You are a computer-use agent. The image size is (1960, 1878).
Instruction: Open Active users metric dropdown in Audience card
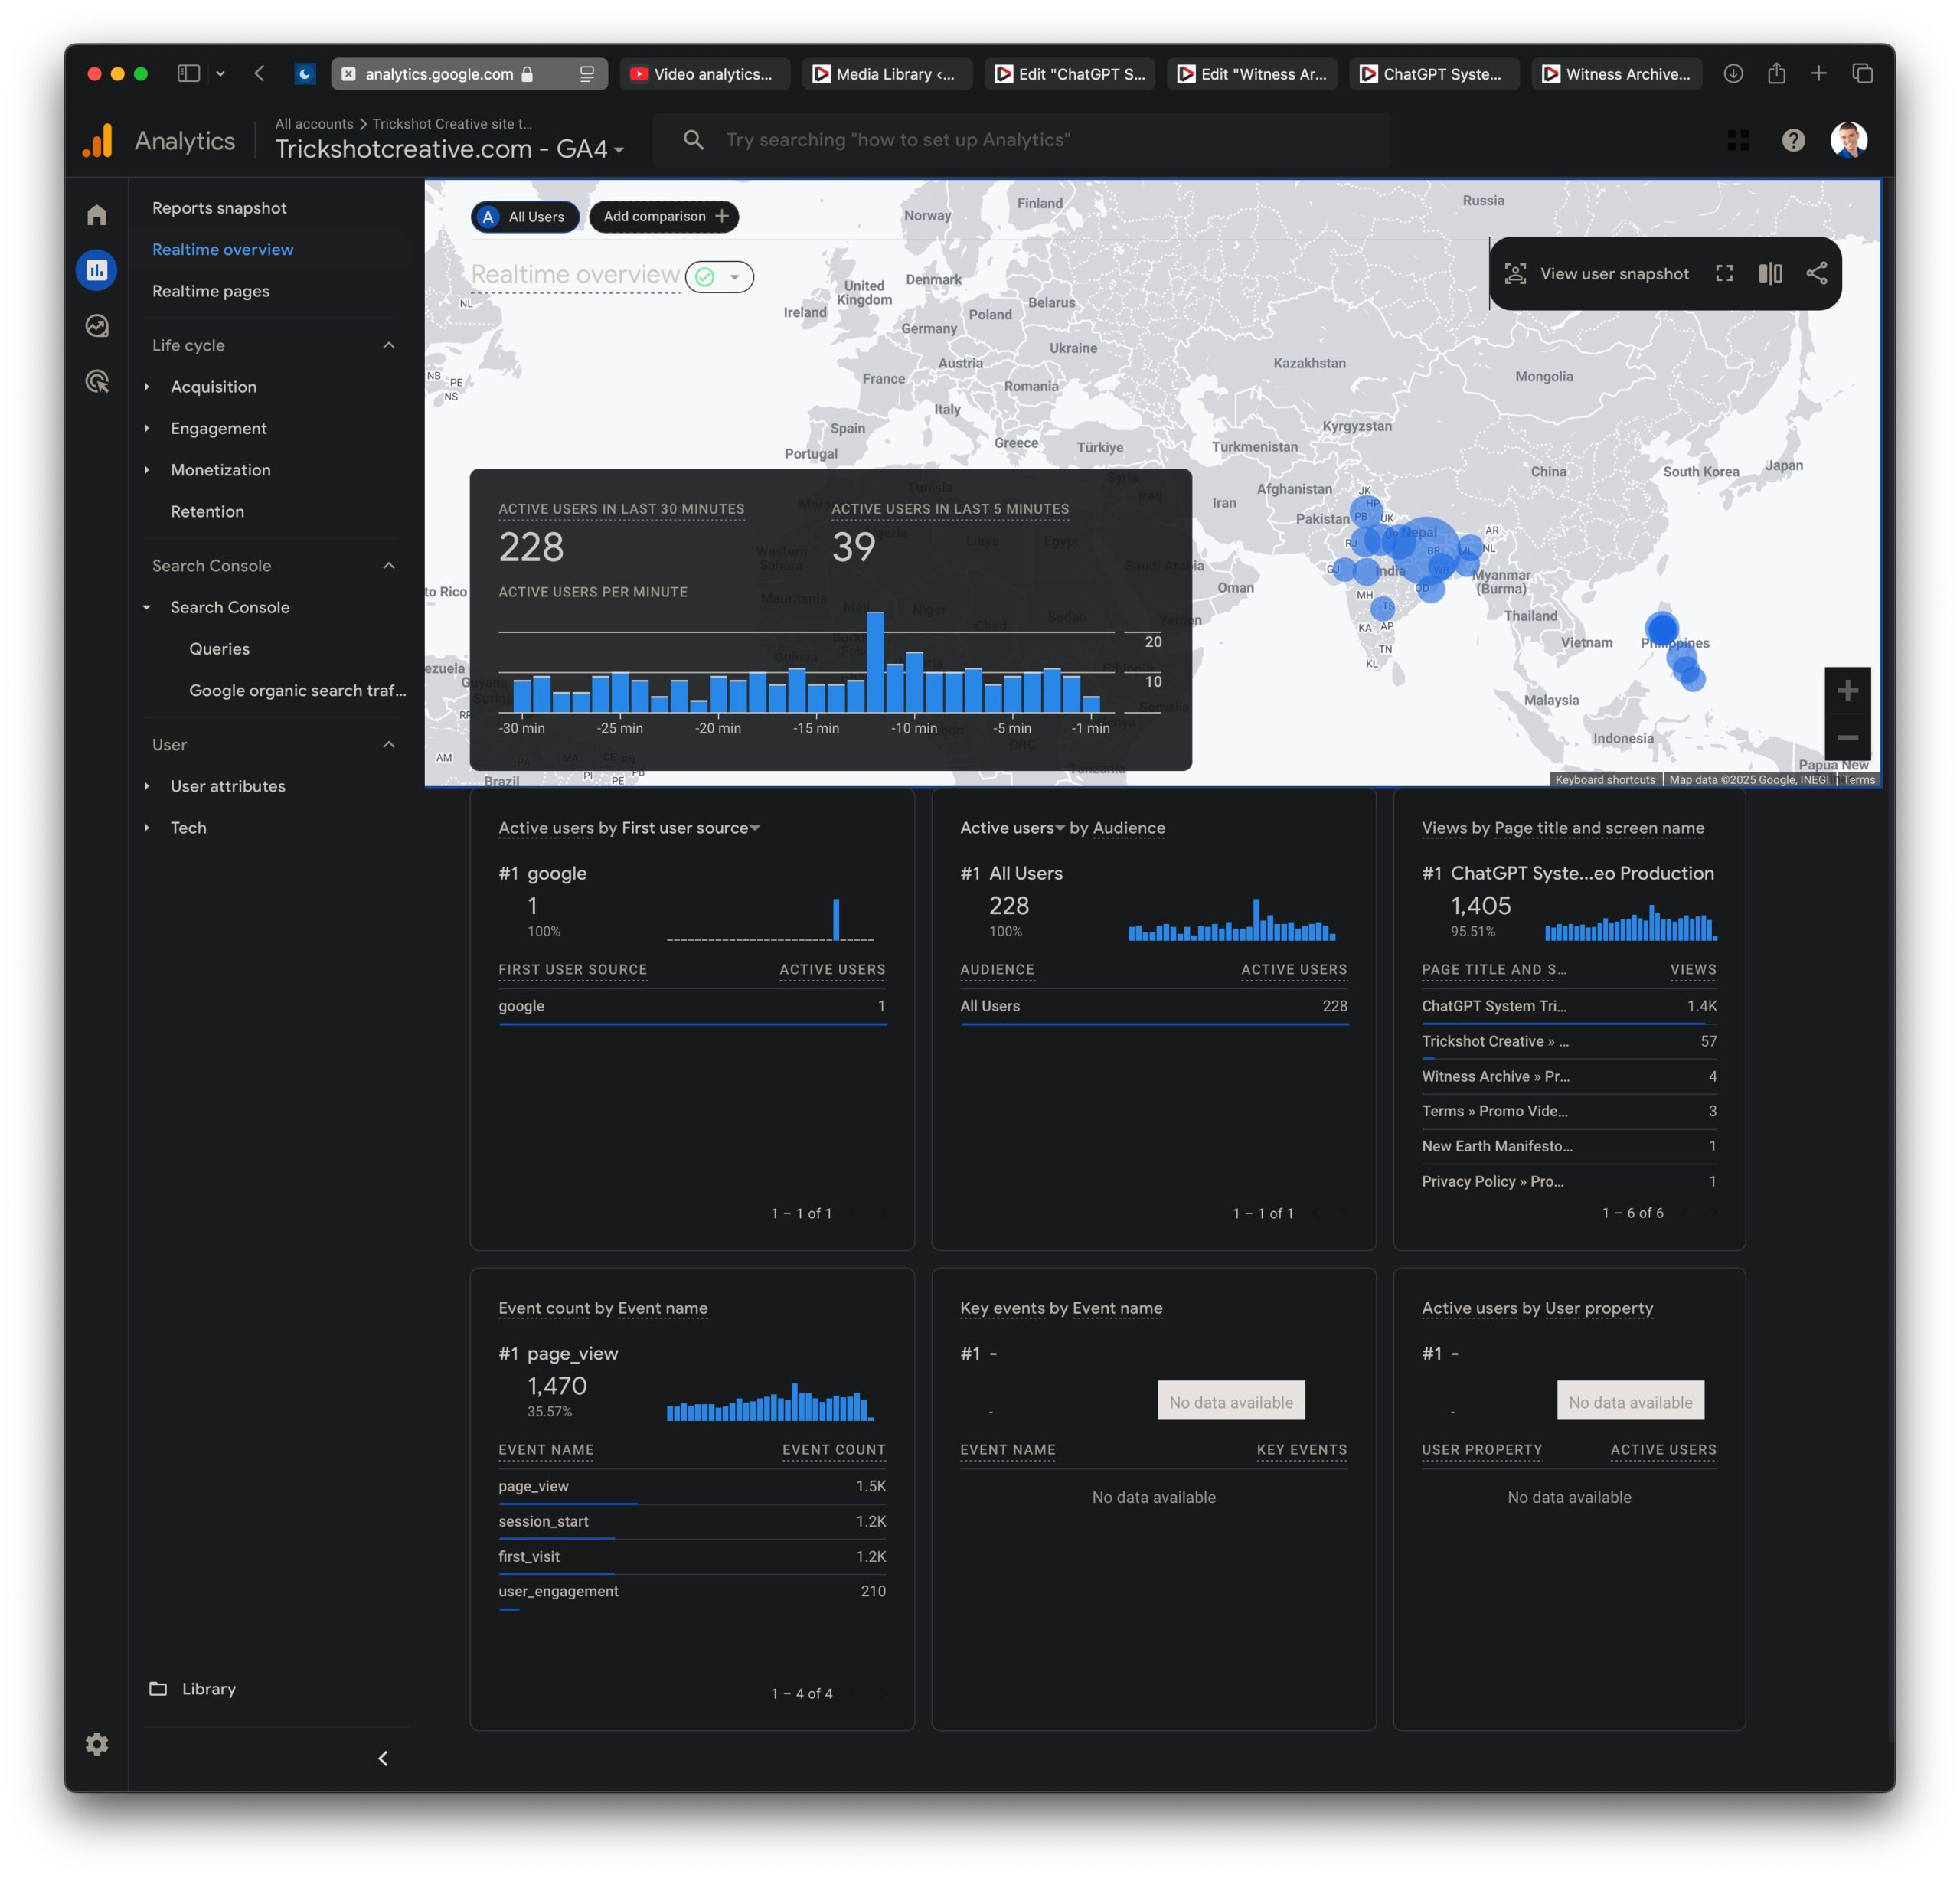[1013, 828]
